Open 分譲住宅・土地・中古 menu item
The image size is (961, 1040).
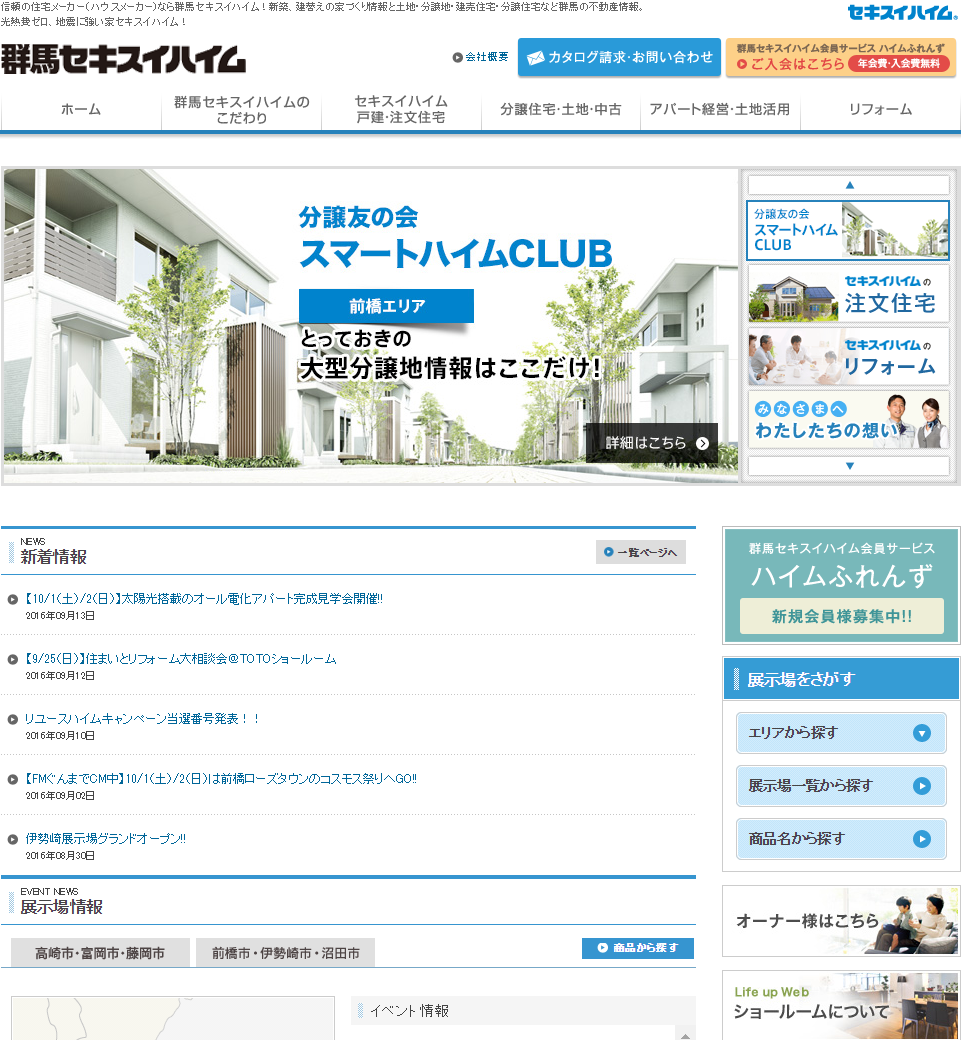coord(560,109)
